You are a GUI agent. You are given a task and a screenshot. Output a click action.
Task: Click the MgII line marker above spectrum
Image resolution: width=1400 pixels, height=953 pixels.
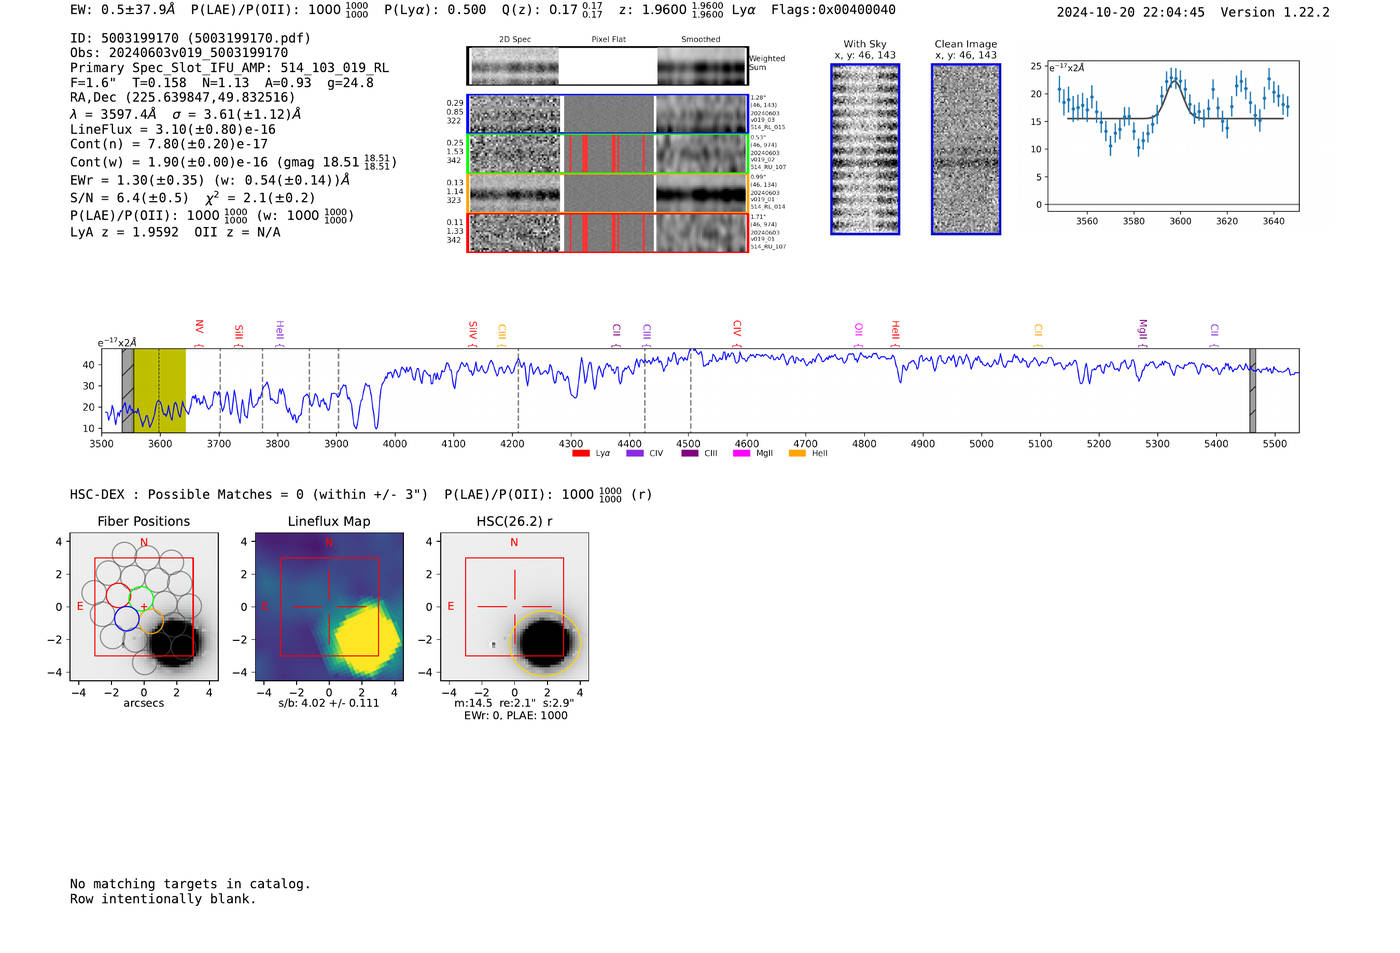coord(1142,329)
